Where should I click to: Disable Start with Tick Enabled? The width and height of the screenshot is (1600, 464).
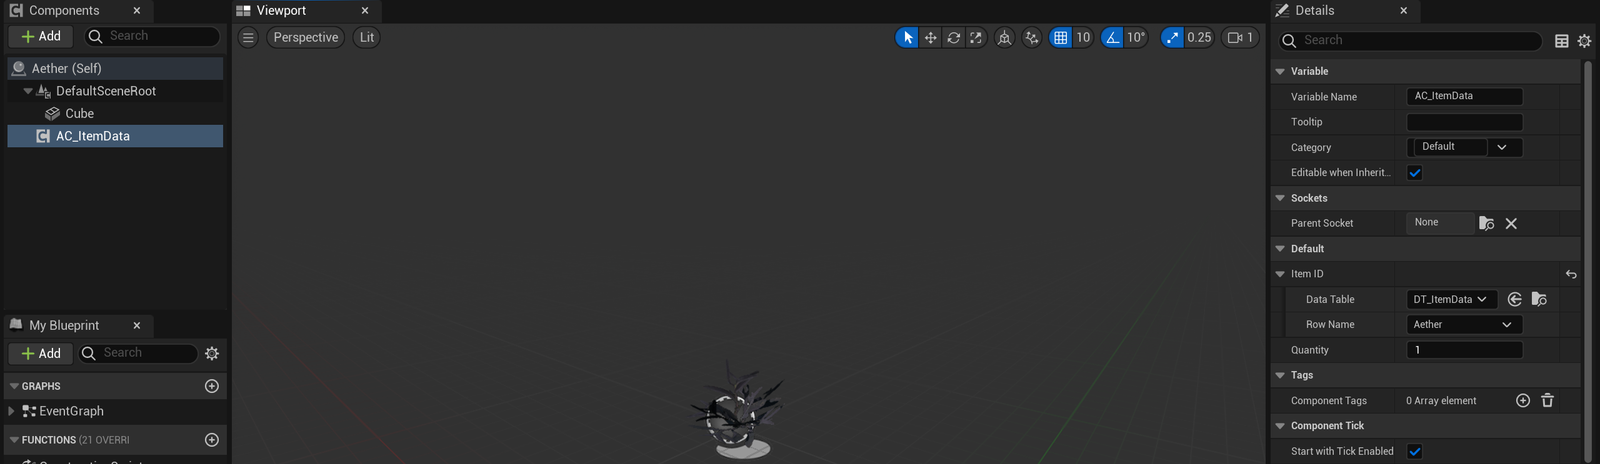coord(1414,451)
